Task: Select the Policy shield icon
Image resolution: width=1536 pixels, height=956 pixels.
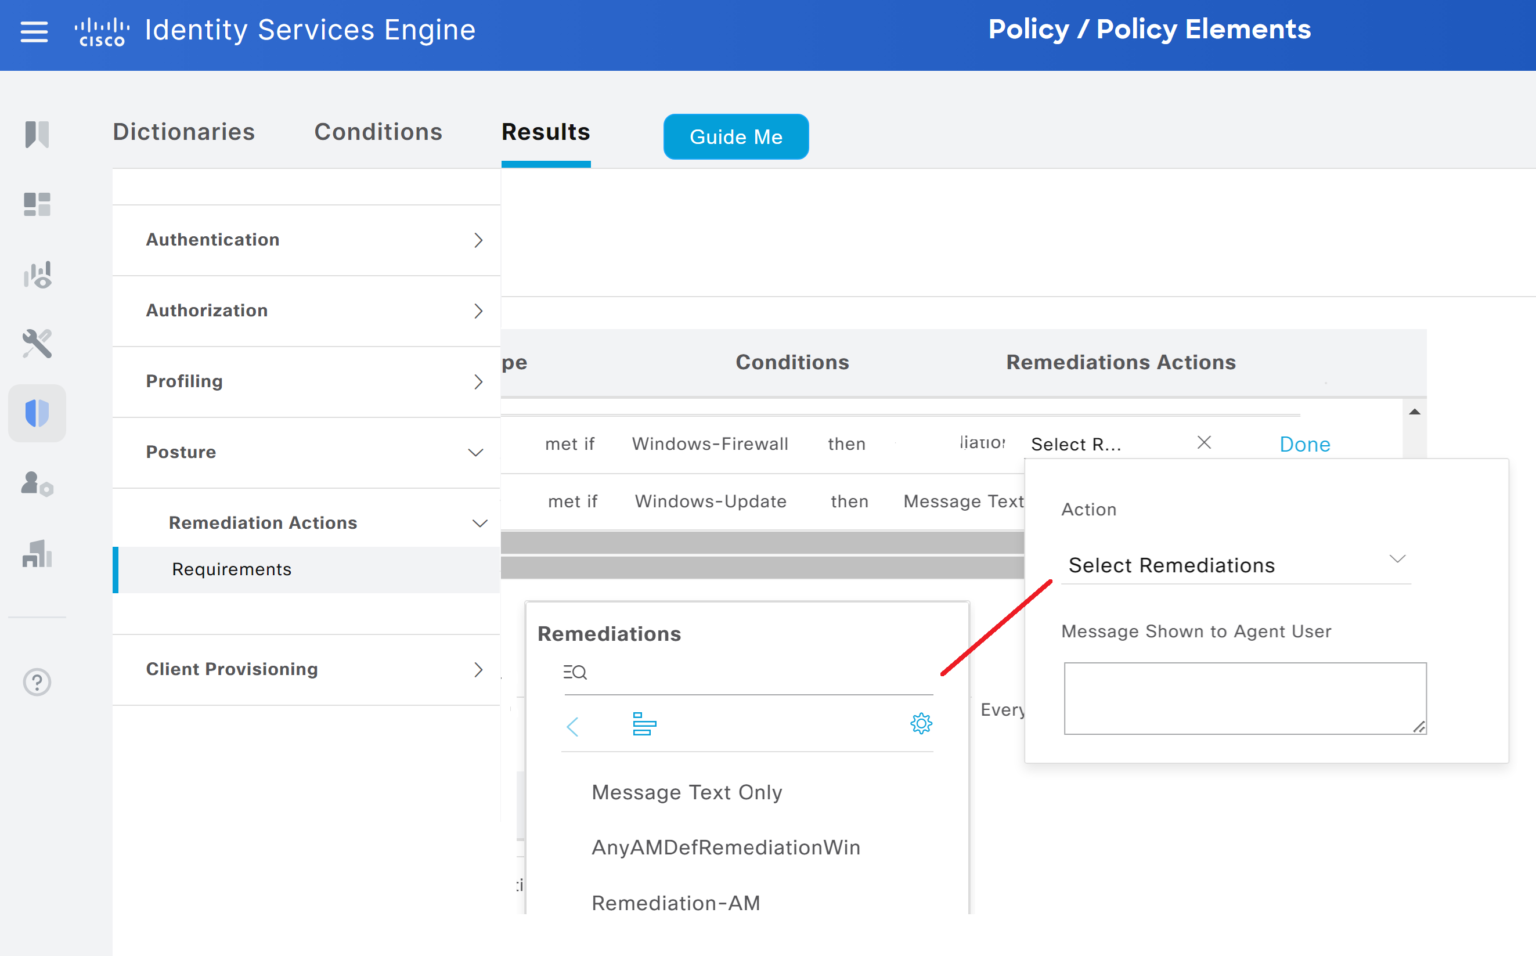Action: tap(37, 413)
